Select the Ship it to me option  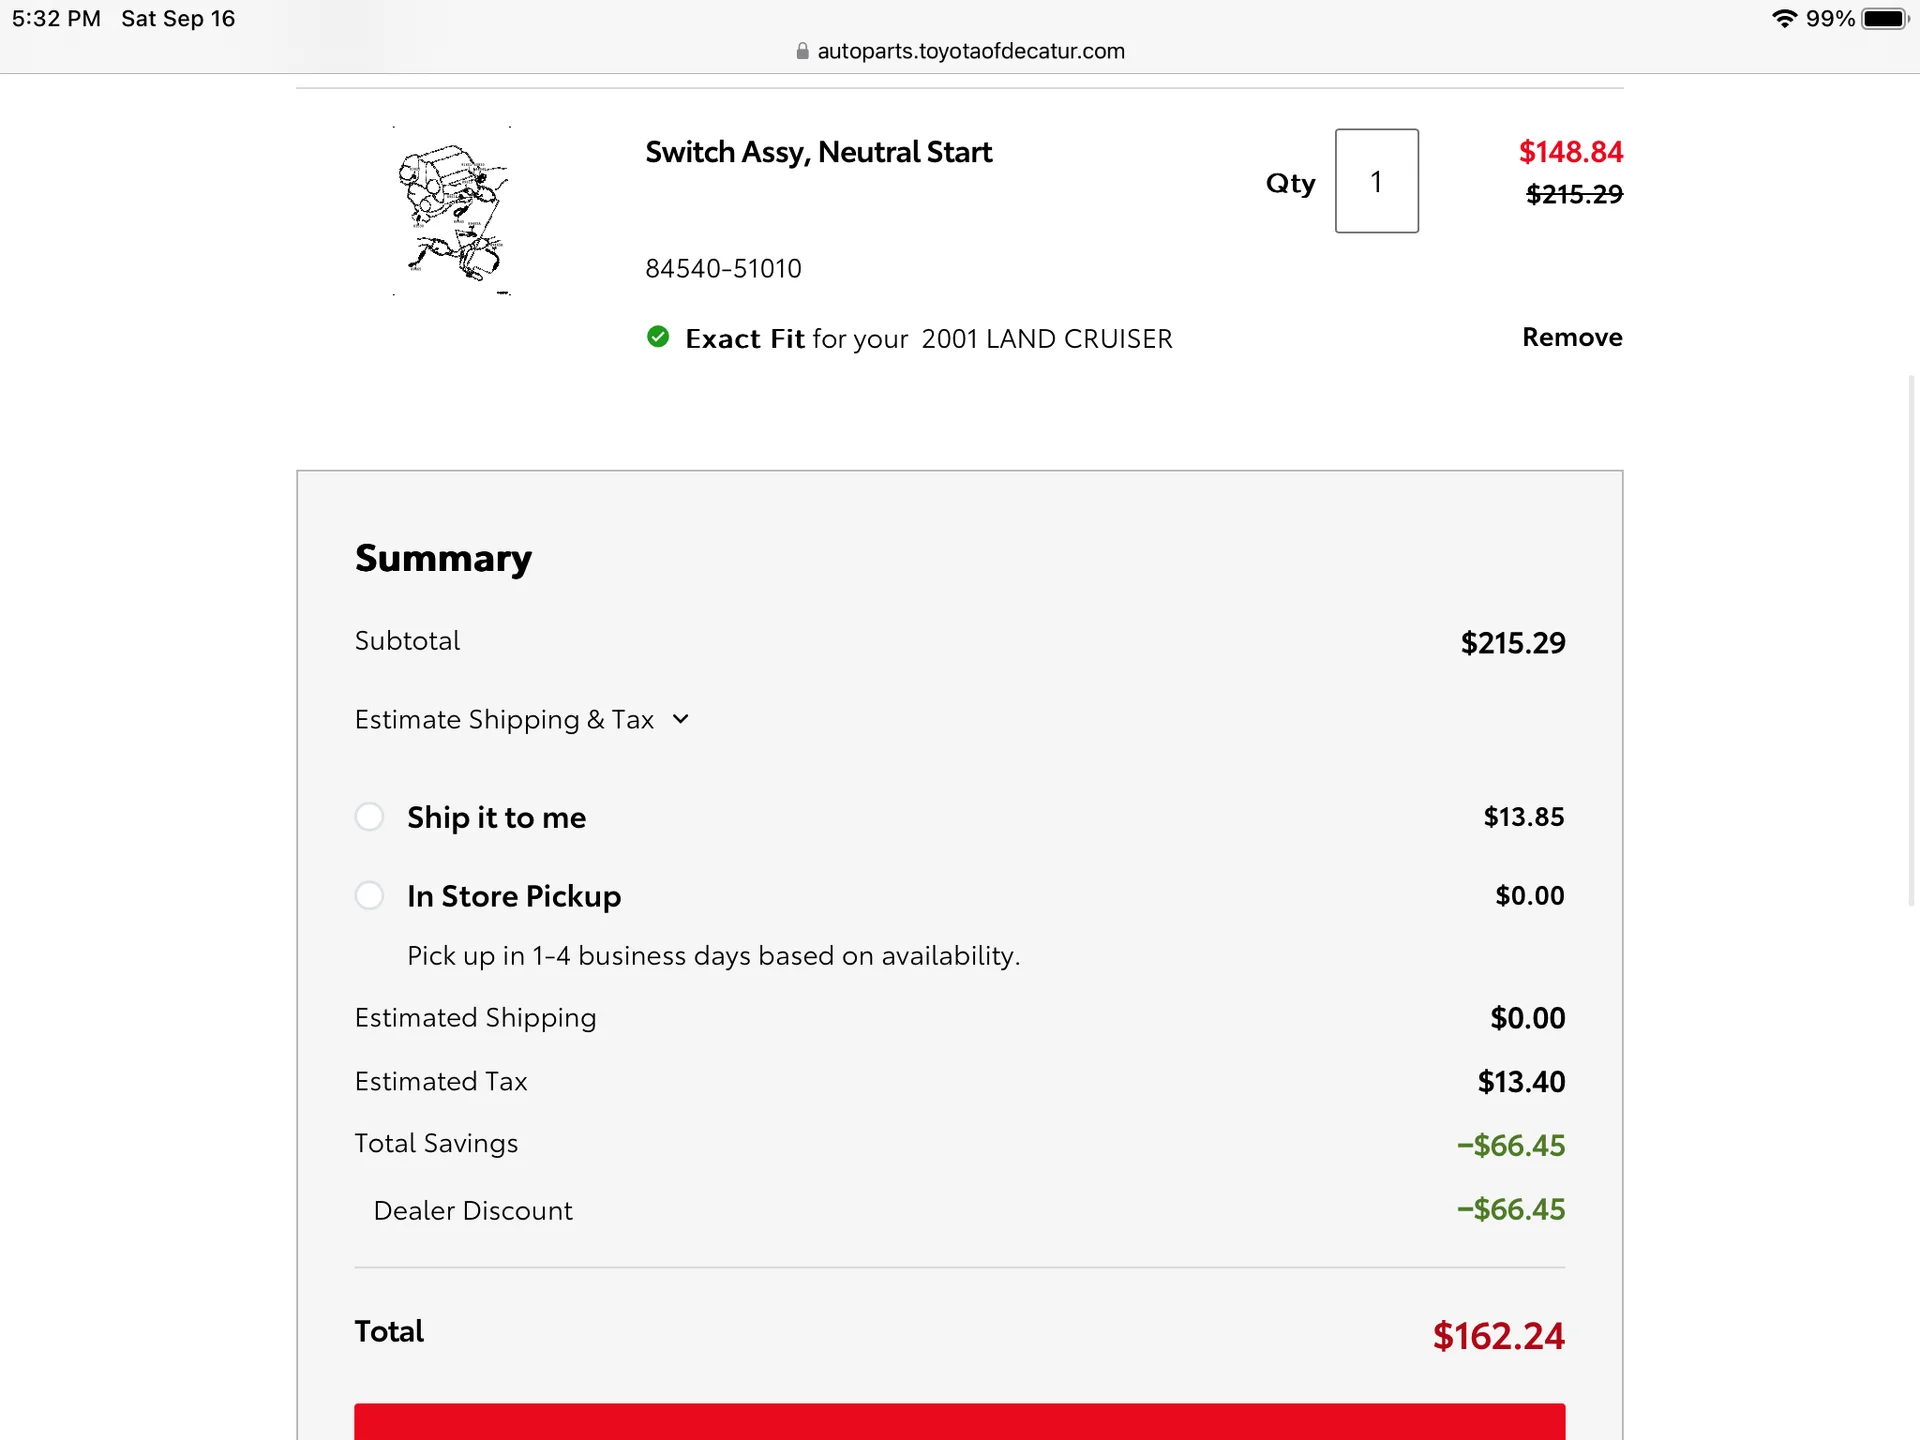(x=369, y=817)
